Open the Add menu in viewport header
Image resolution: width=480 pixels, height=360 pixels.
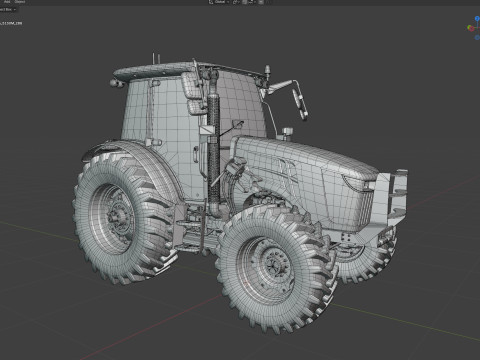[7, 2]
